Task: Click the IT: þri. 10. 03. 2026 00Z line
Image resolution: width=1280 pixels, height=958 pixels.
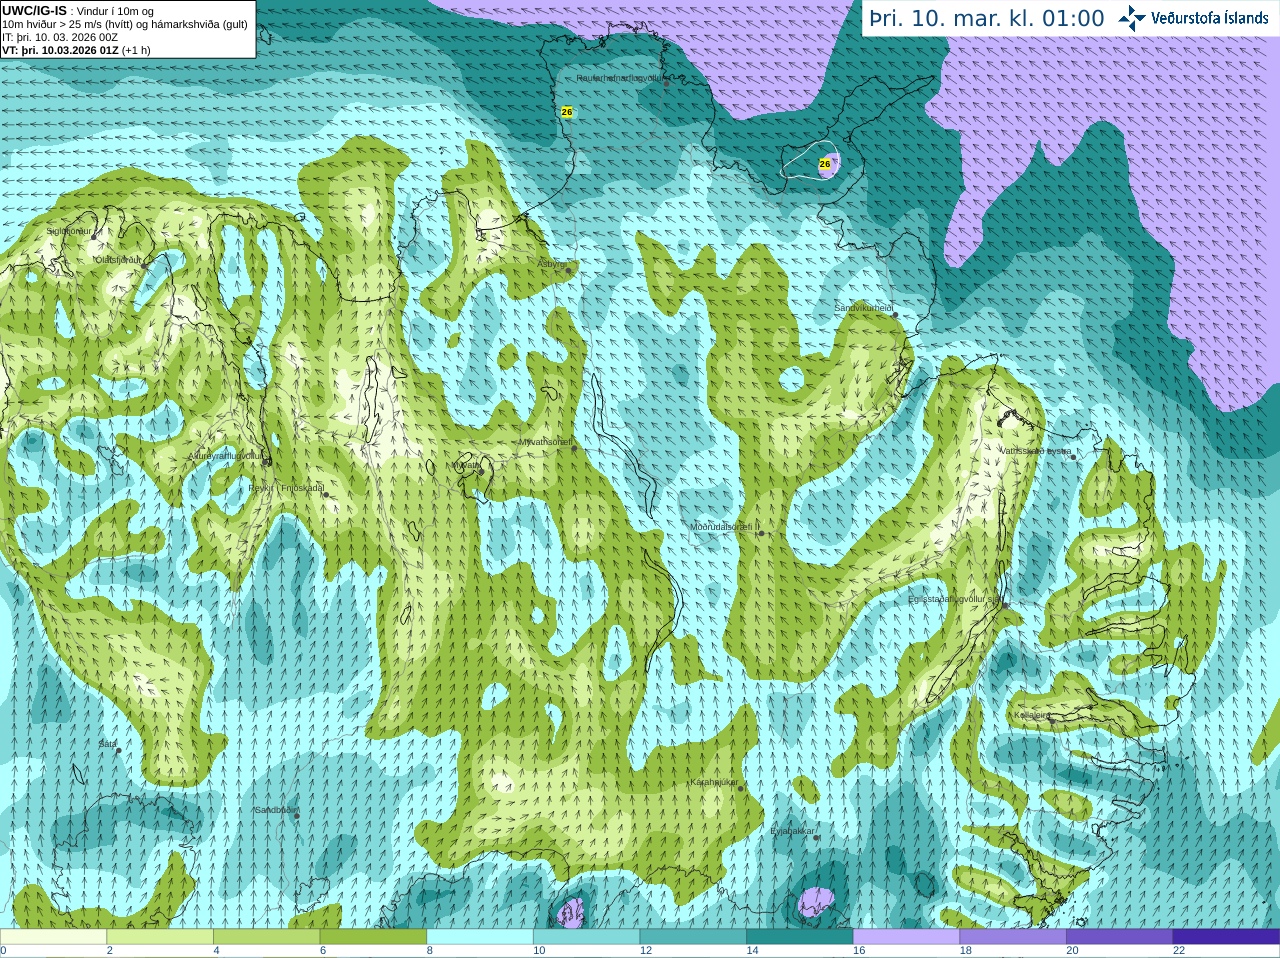Action: 60,37
